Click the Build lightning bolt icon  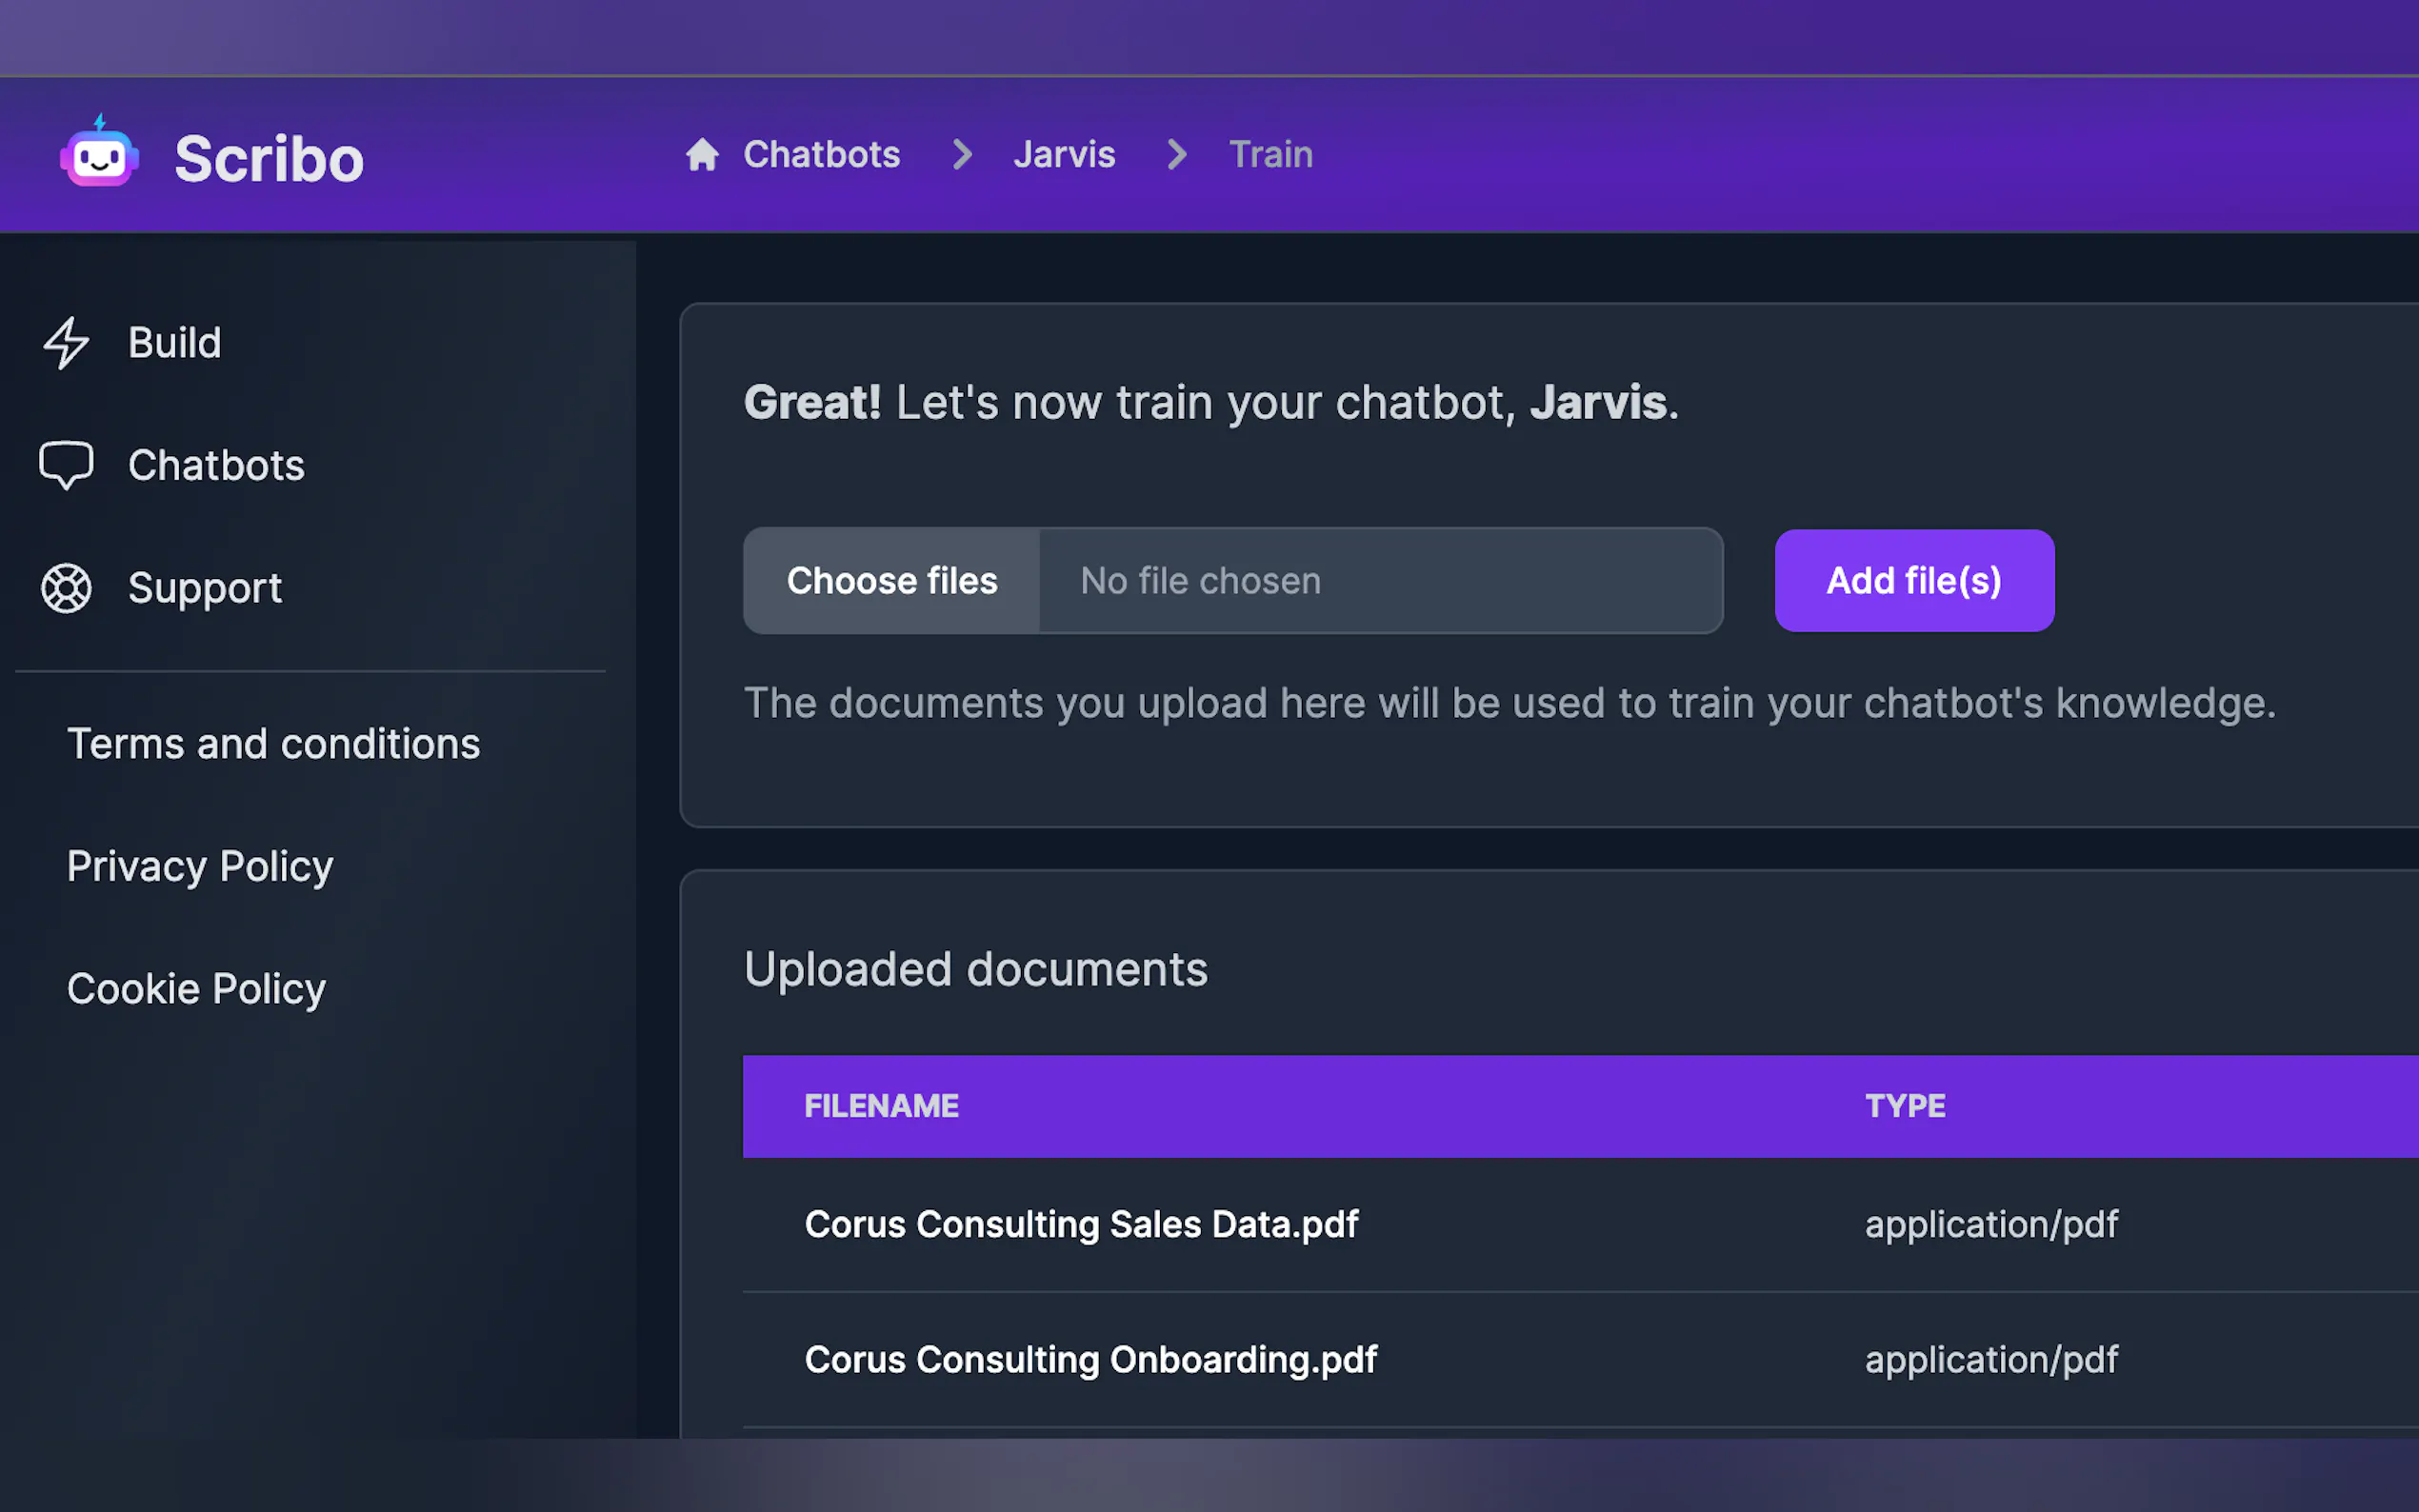(66, 343)
